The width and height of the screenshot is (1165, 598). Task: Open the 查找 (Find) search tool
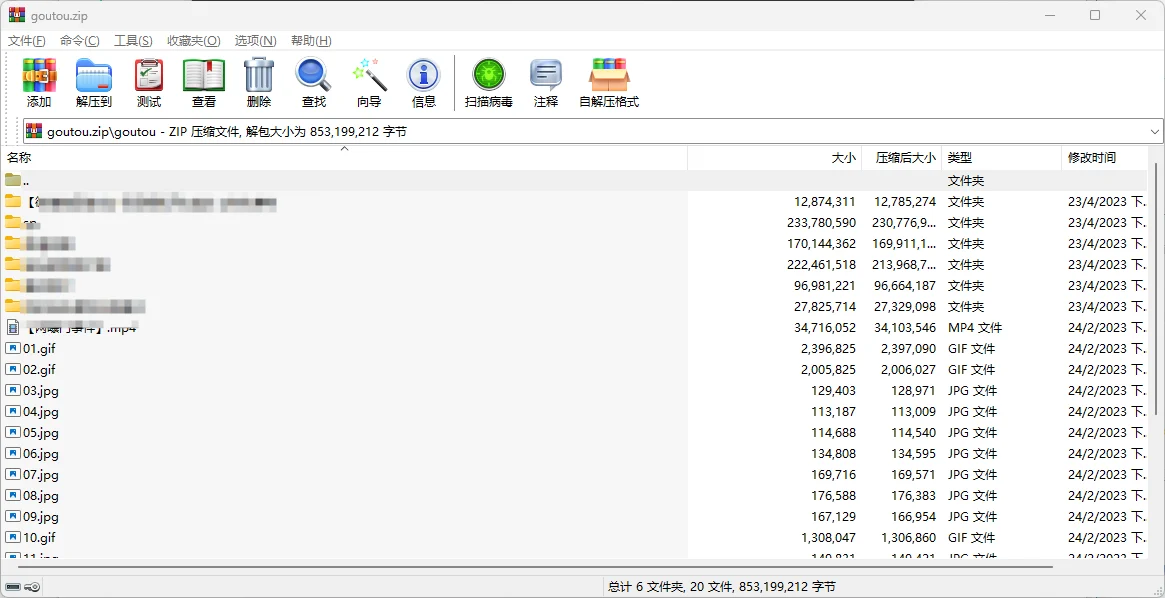click(x=313, y=82)
